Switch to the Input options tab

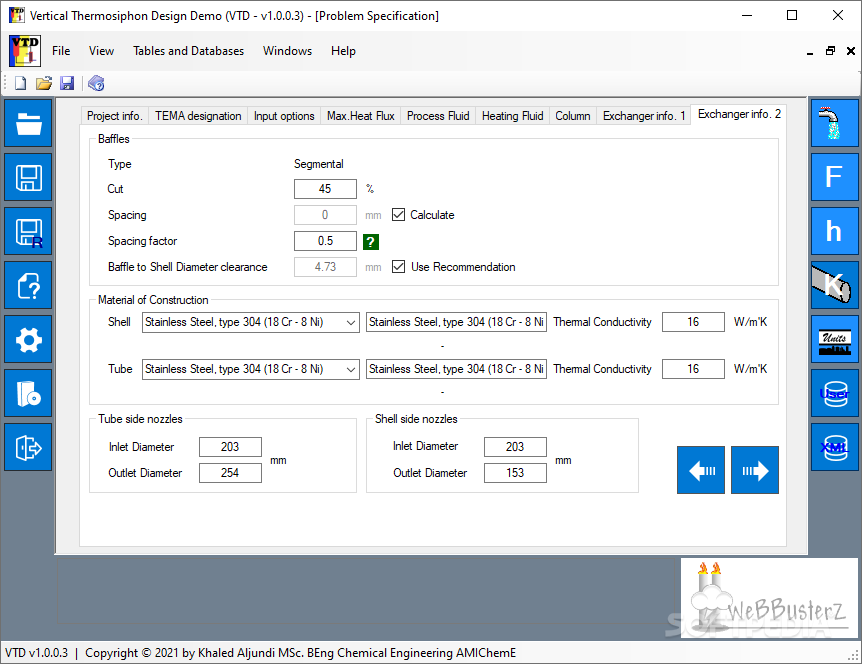[284, 116]
